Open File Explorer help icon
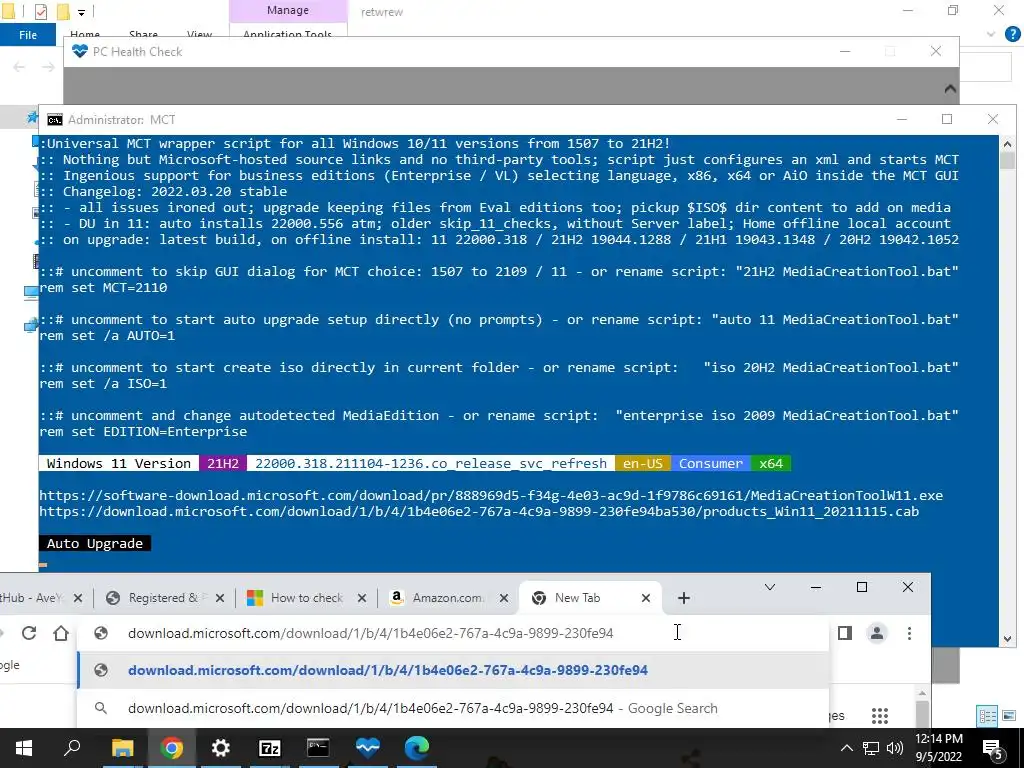The width and height of the screenshot is (1024, 768). click(x=1012, y=34)
